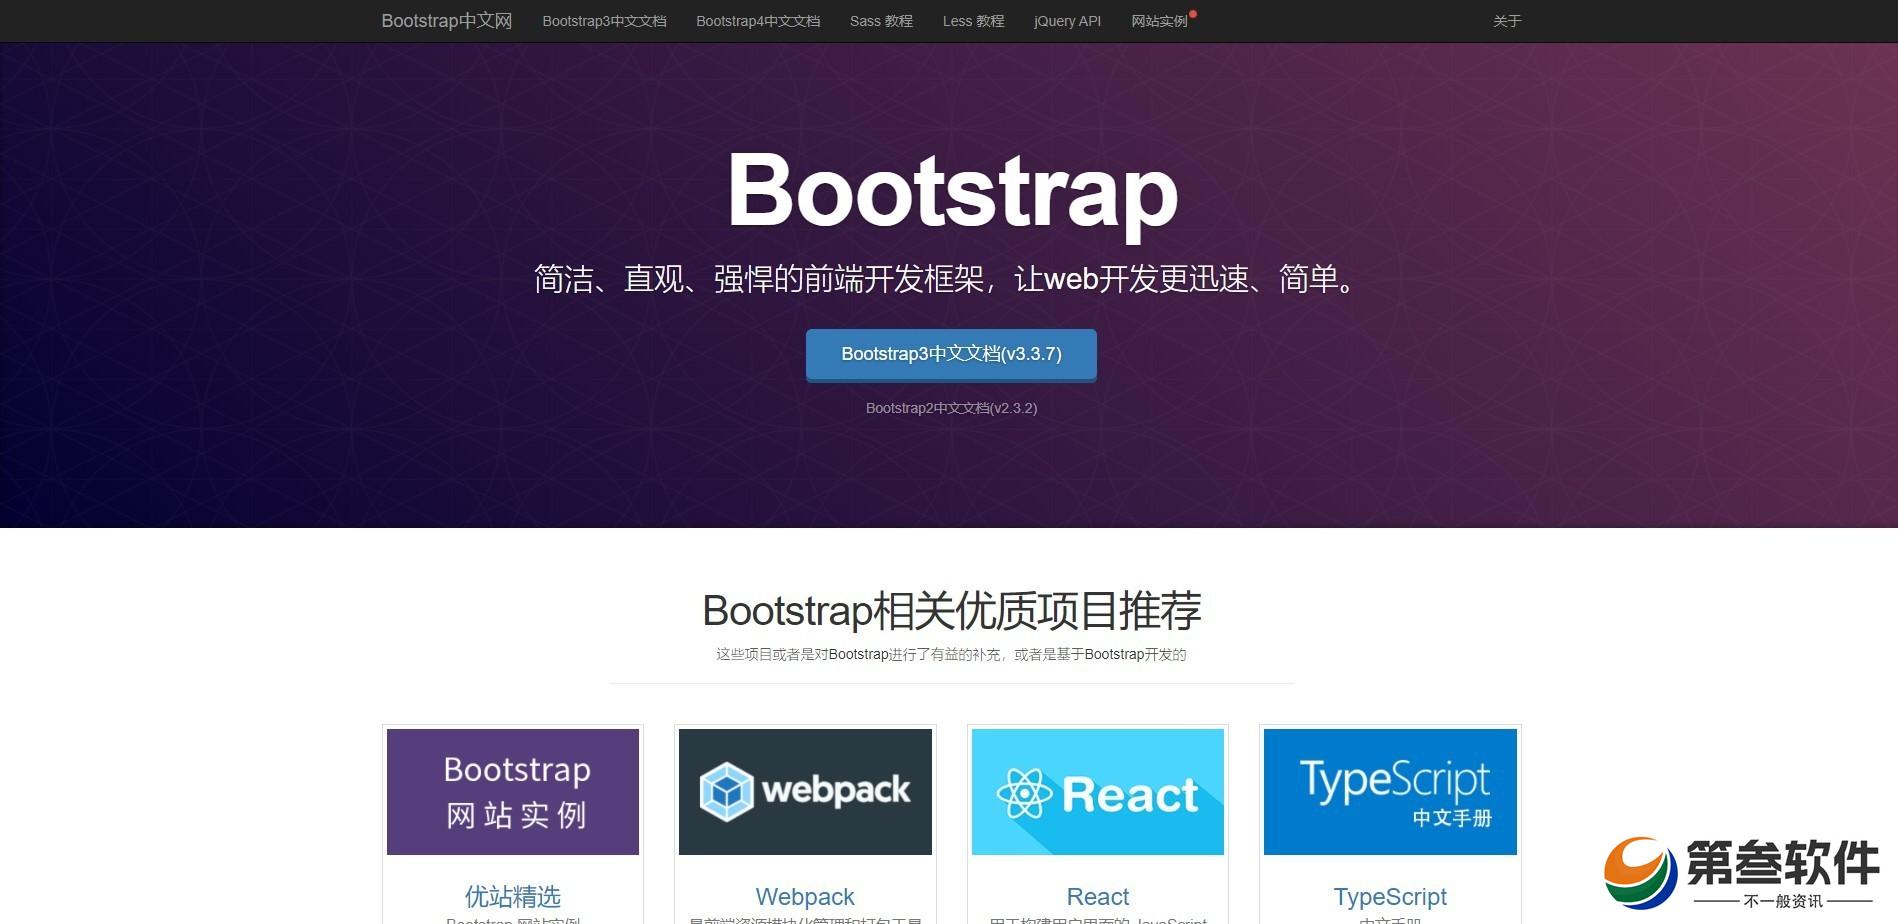
Task: Open 网站实例 with the red dot
Action: pos(1160,21)
